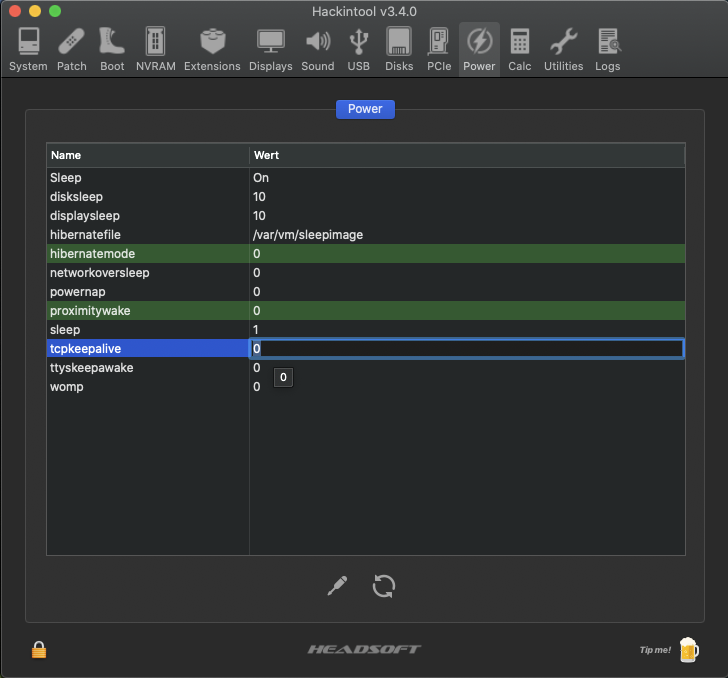Image resolution: width=728 pixels, height=678 pixels.
Task: Show the Disks section
Action: coord(399,50)
